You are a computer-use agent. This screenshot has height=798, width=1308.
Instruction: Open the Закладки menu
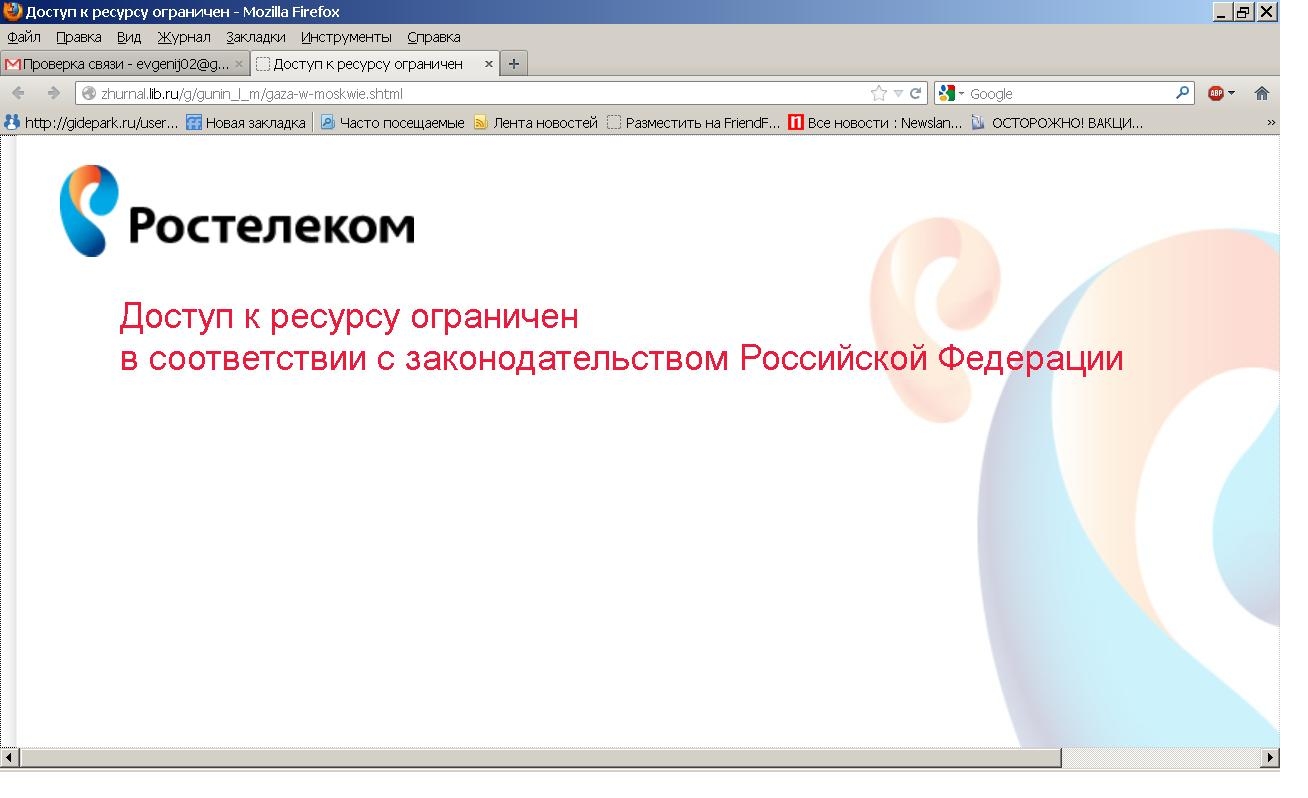tap(255, 37)
